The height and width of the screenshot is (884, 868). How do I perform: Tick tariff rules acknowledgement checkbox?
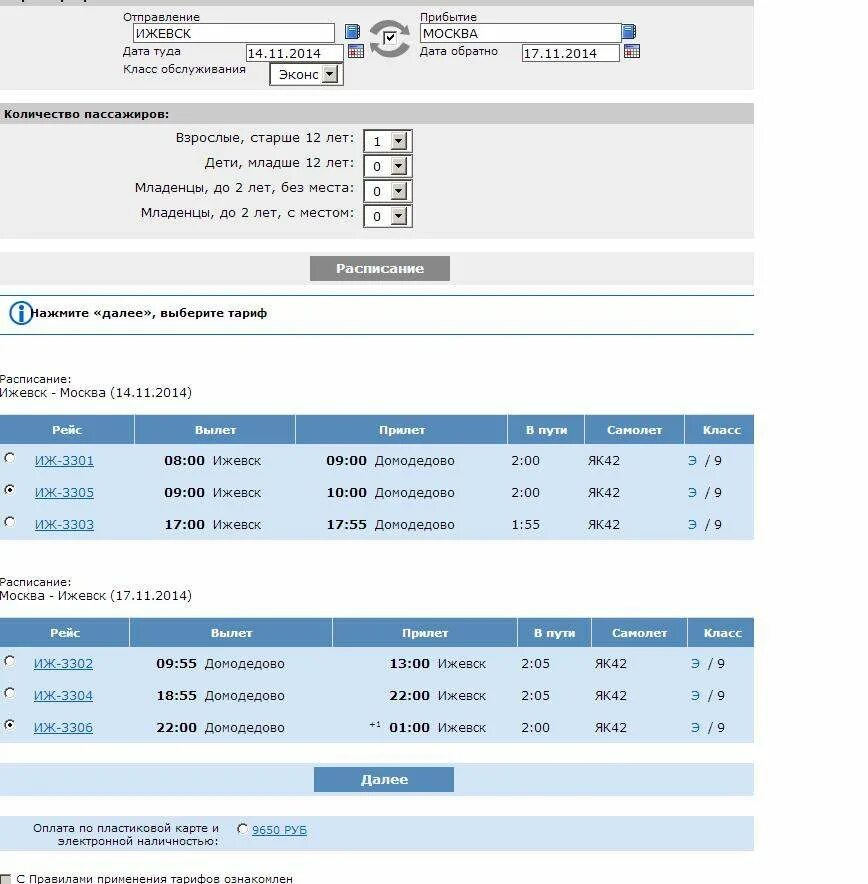coord(5,879)
